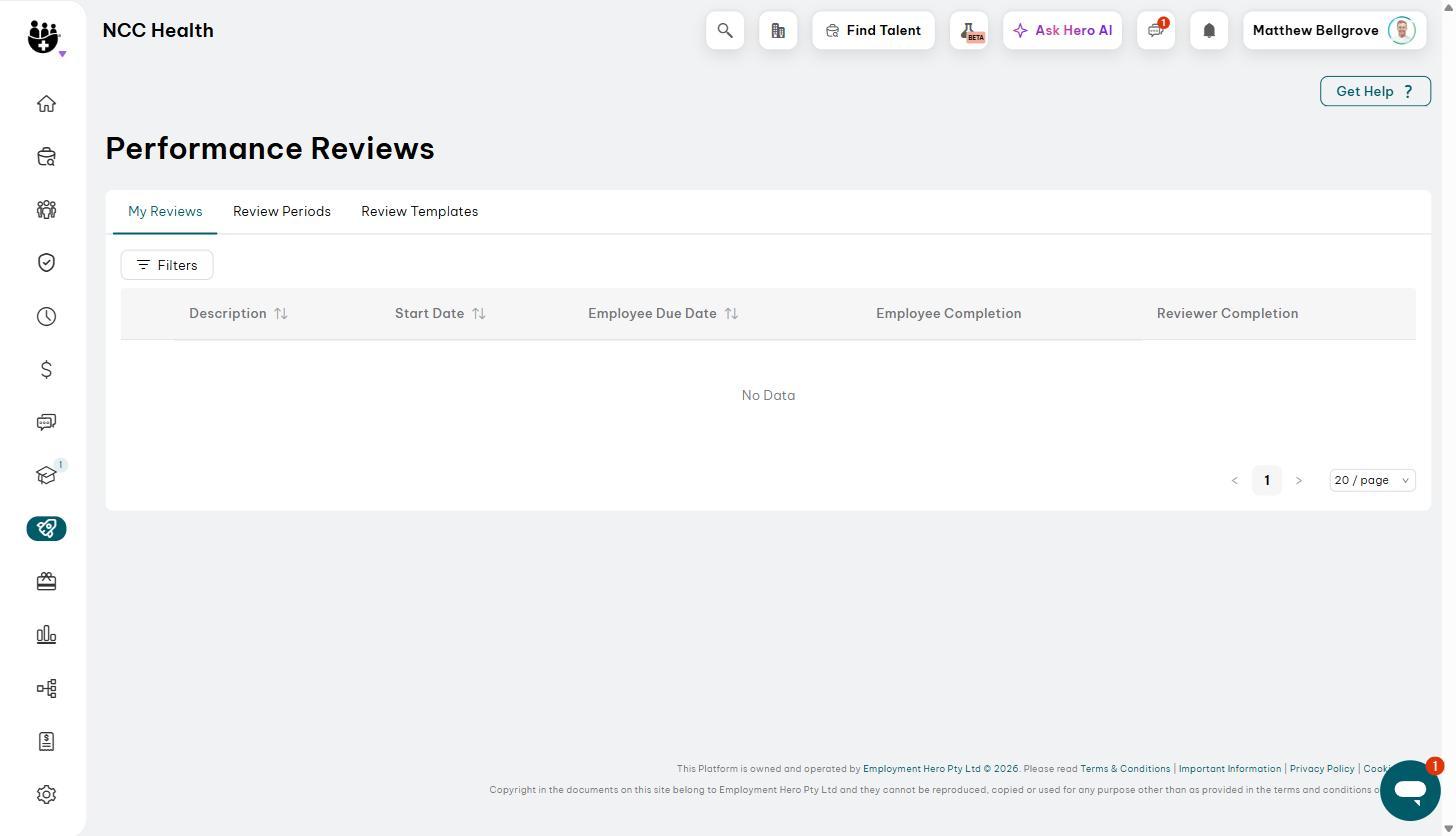
Task: Click the scrollbar down arrow
Action: tap(1448, 828)
